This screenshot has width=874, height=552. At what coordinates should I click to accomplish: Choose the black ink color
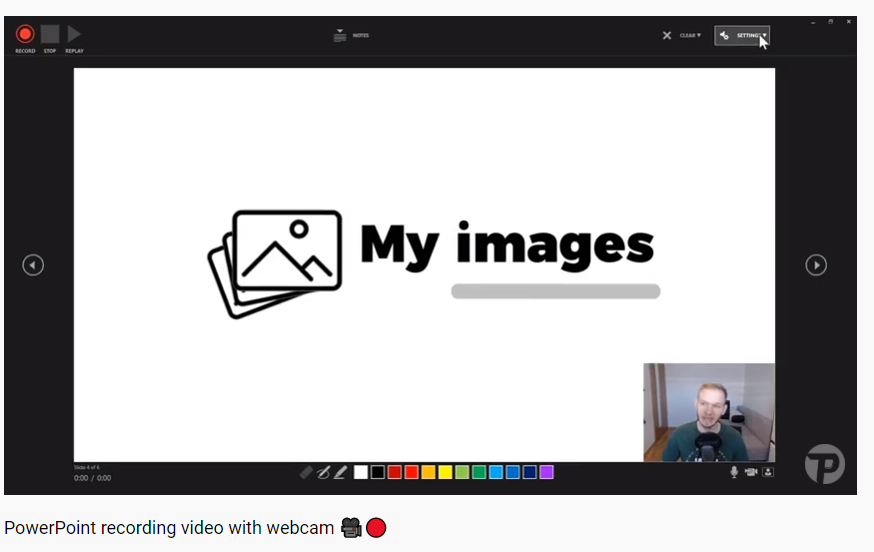point(377,472)
